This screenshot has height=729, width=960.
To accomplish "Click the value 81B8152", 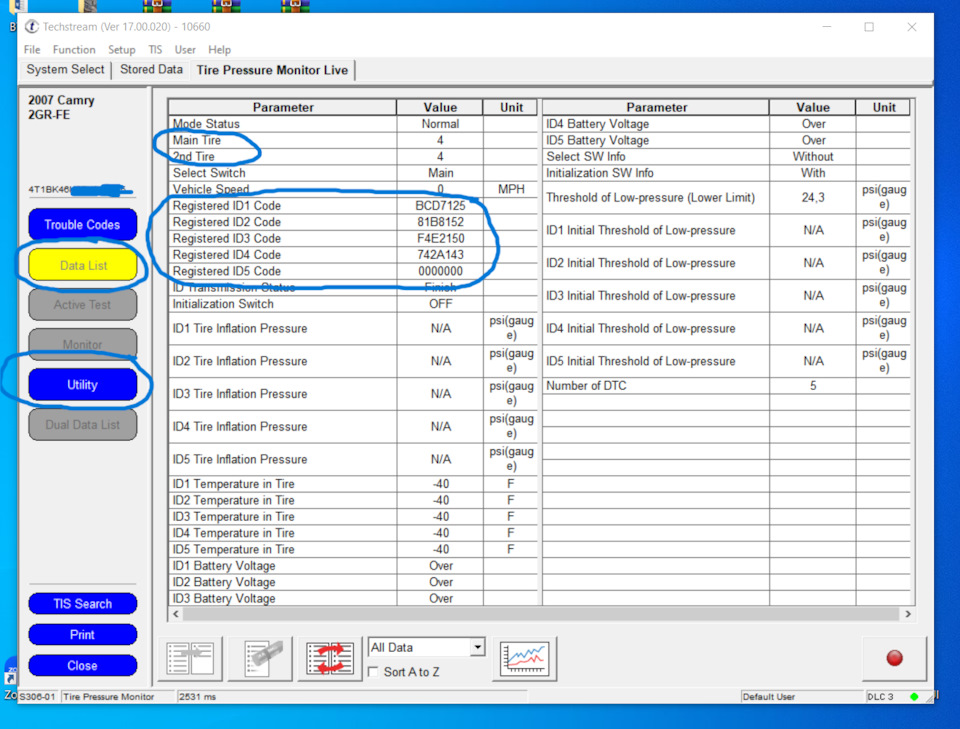I will tap(440, 222).
